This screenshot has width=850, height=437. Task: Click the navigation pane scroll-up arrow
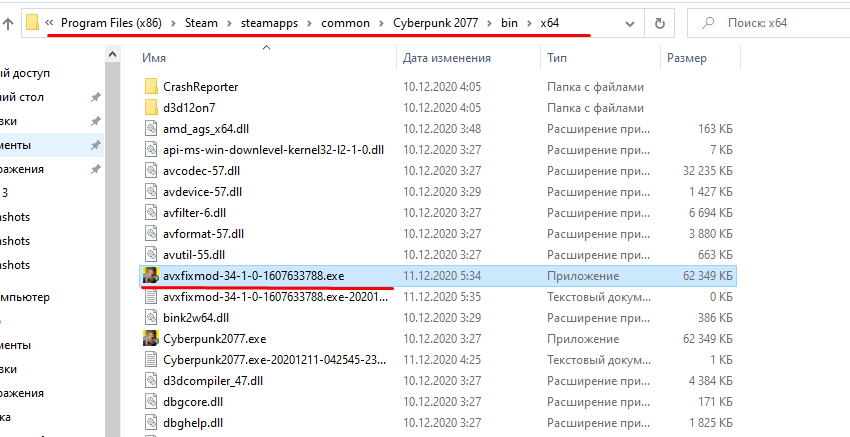(112, 54)
